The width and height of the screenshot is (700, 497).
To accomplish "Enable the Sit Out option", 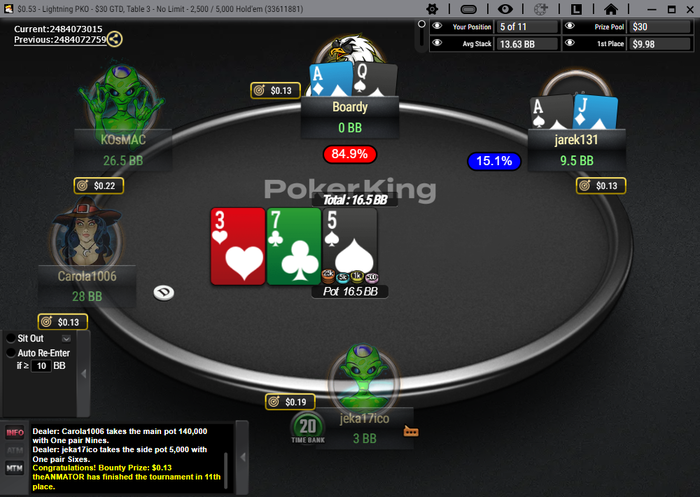I will 11,338.
